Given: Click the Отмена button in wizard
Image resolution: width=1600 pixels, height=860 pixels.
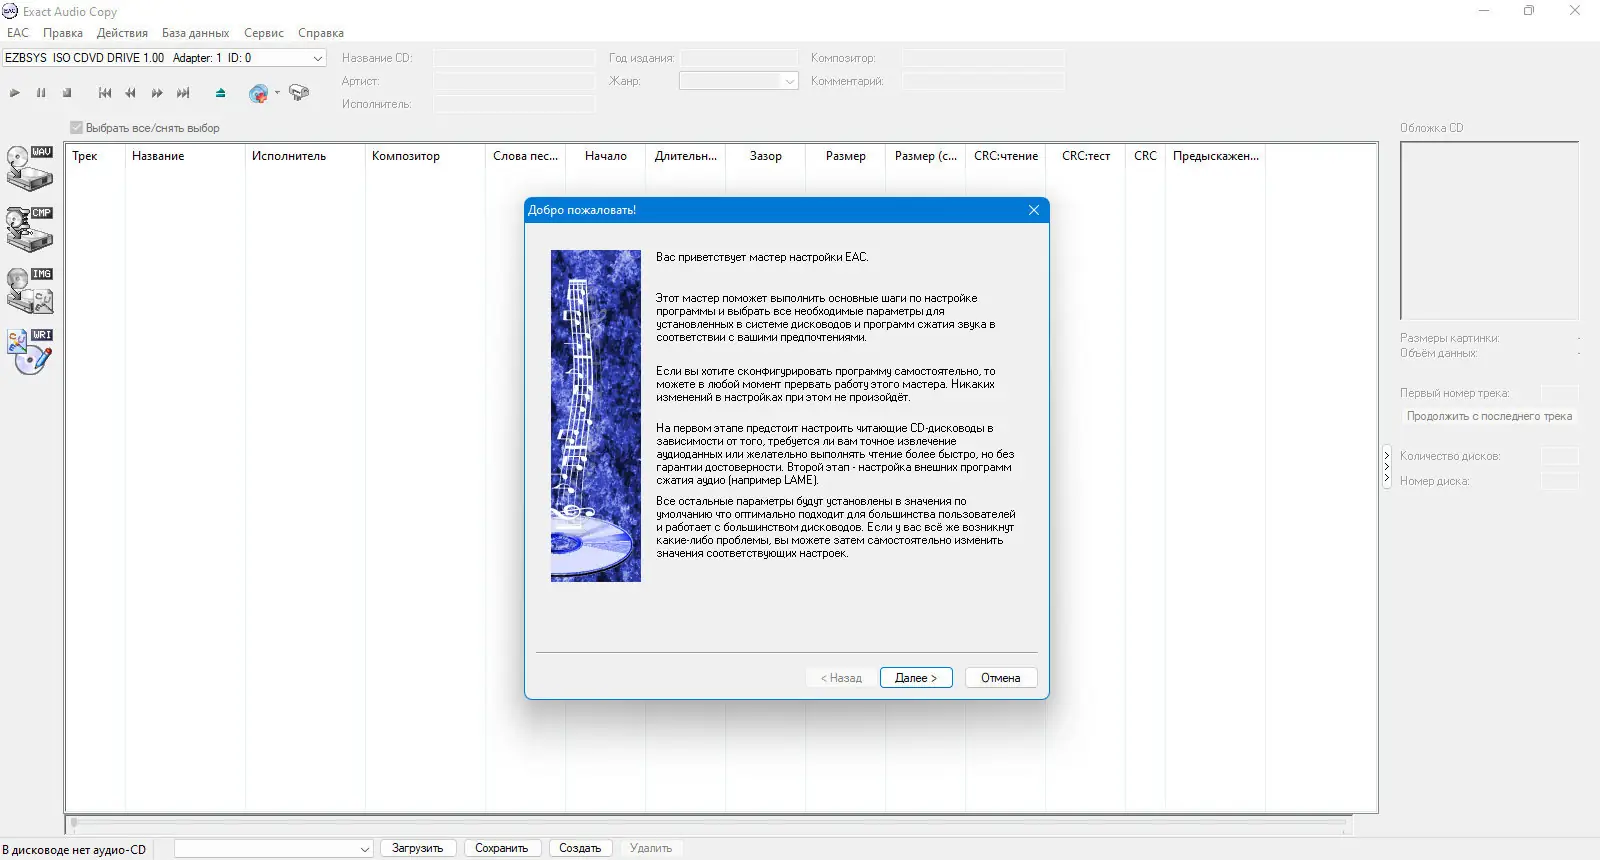Looking at the screenshot, I should pos(1001,678).
